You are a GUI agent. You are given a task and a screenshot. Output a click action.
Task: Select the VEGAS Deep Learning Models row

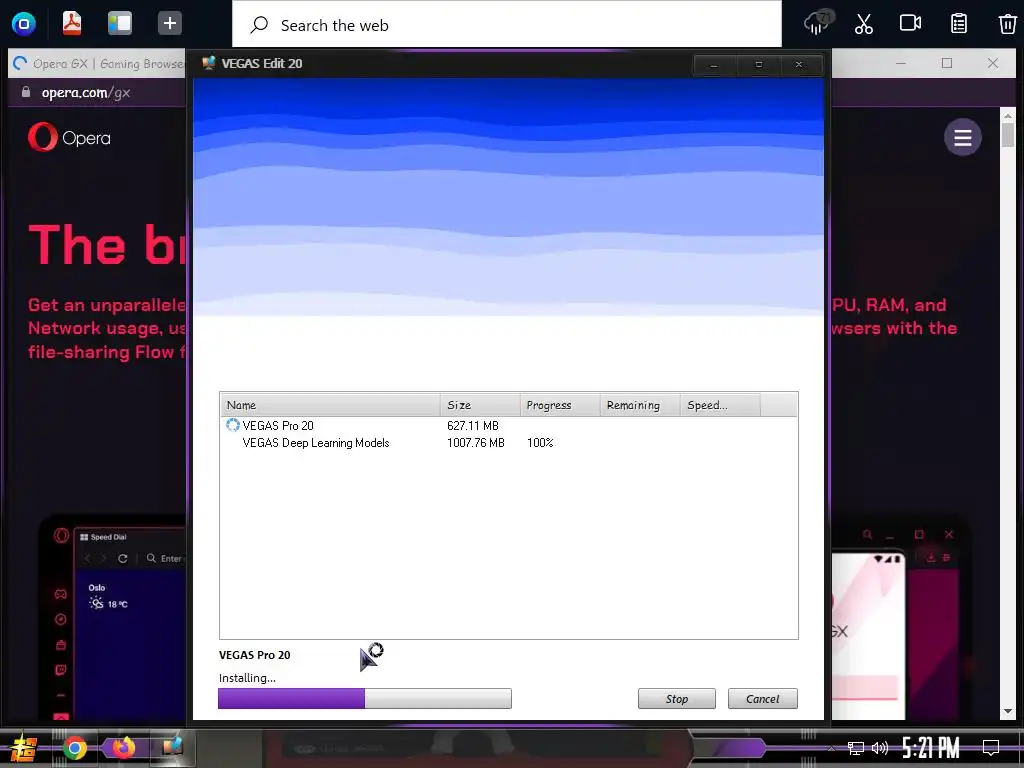(508, 443)
